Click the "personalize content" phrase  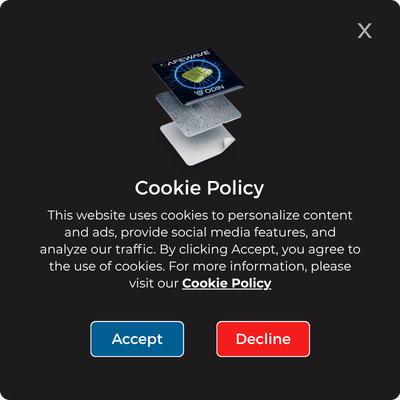tap(290, 215)
